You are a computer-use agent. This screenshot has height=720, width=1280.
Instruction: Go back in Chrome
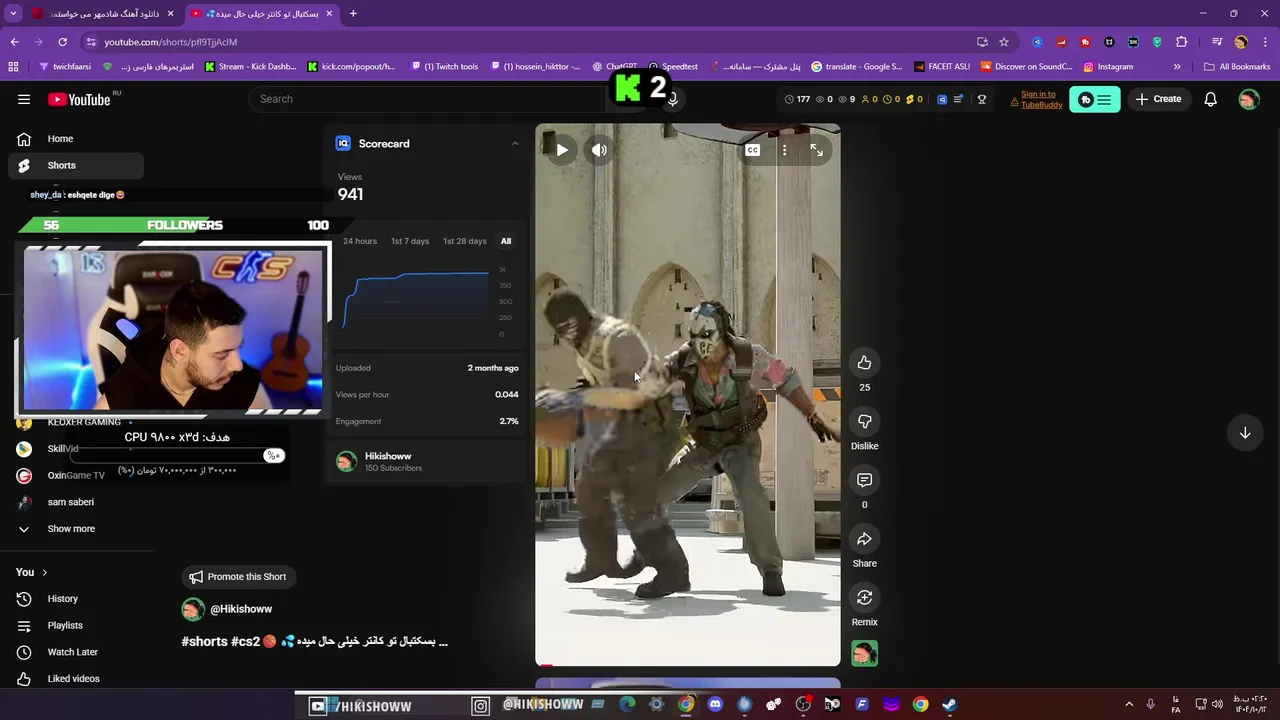(14, 42)
